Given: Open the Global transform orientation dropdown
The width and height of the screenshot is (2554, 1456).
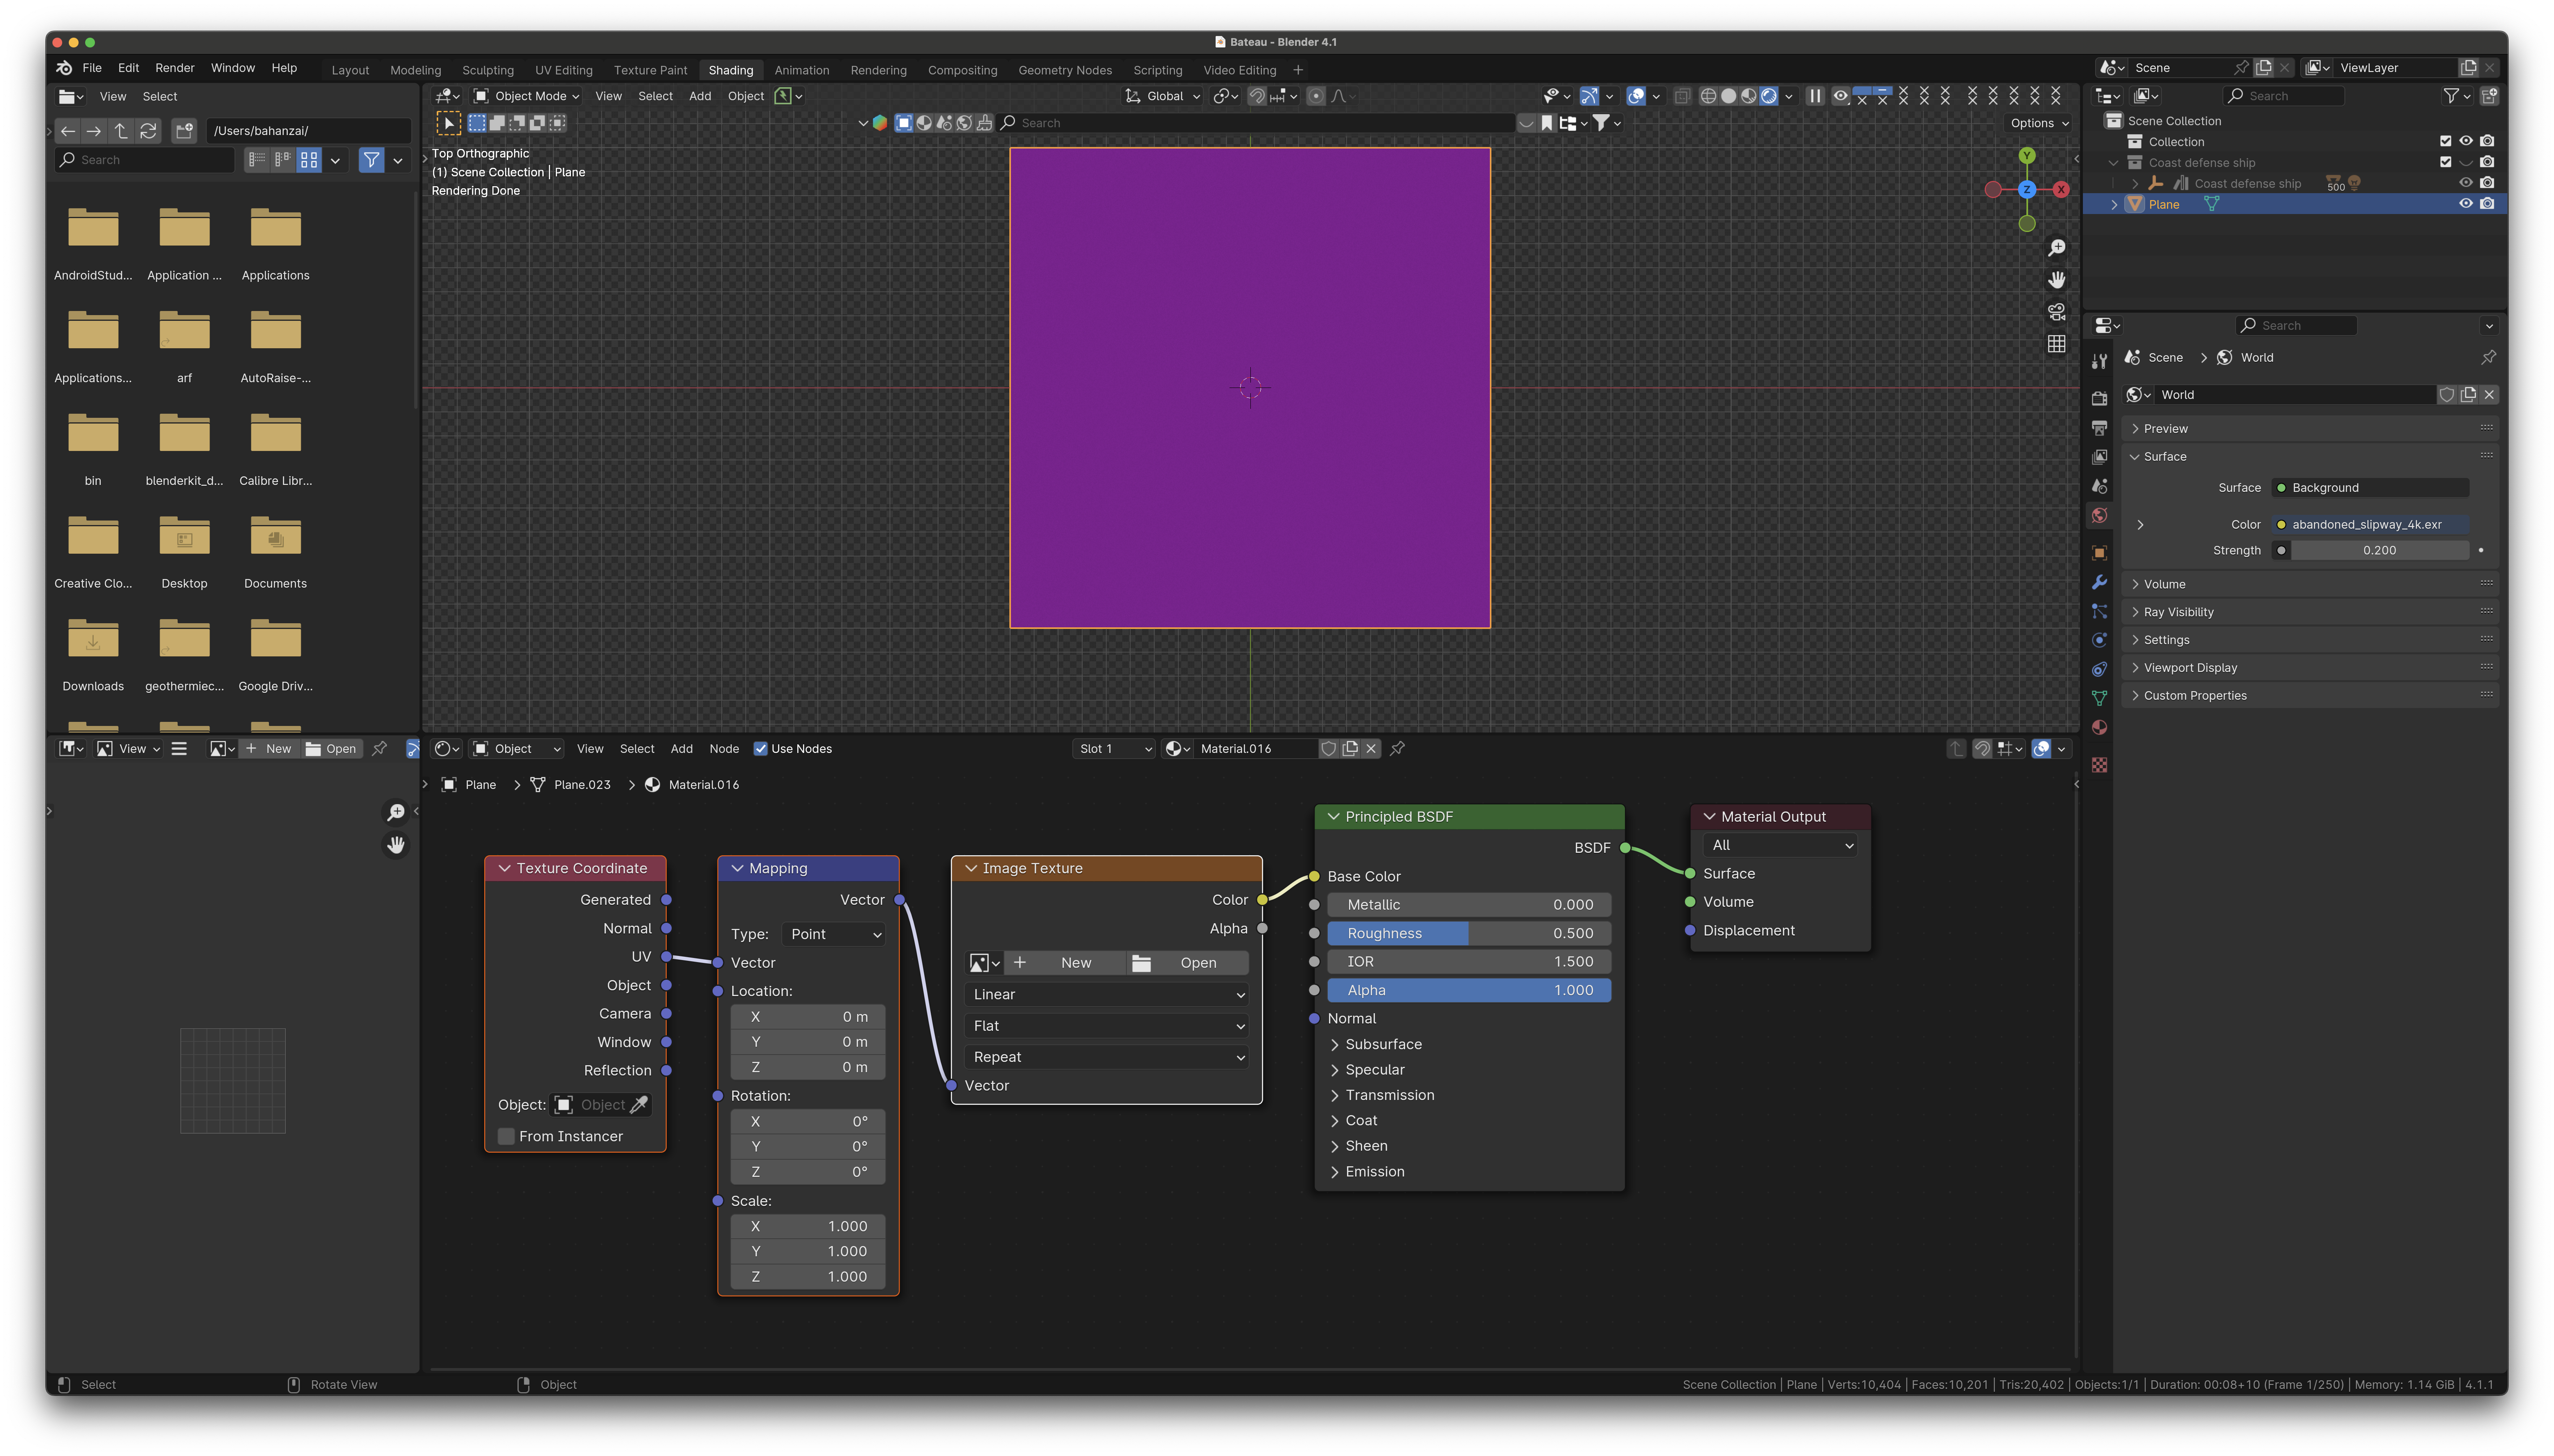Looking at the screenshot, I should [1162, 96].
